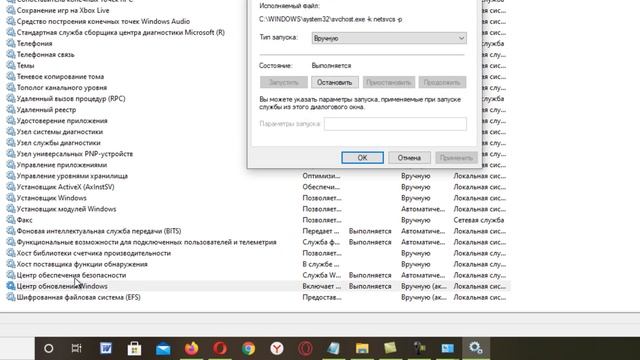
Task: Select Средство построения конечных точек Windows Audio
Action: pos(103,21)
